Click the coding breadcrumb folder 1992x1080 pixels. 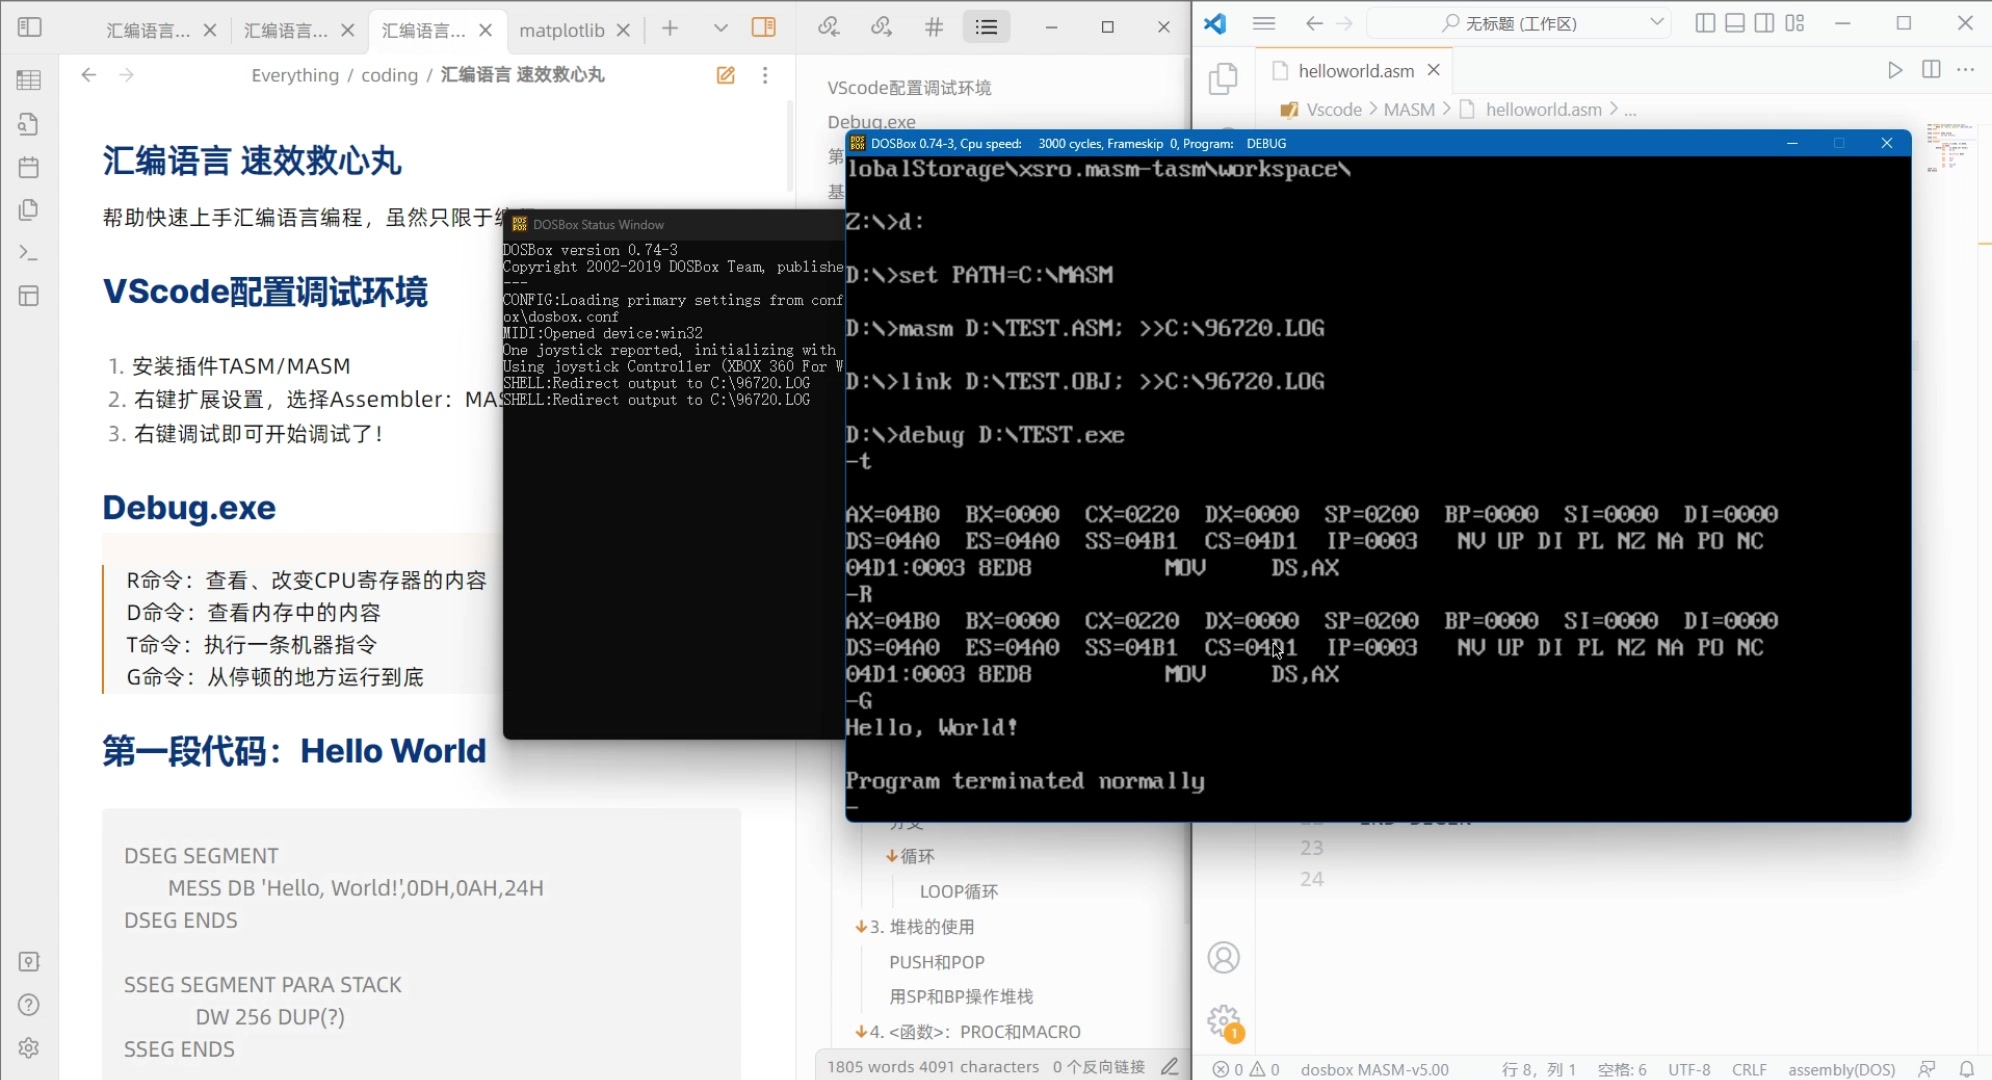point(389,75)
